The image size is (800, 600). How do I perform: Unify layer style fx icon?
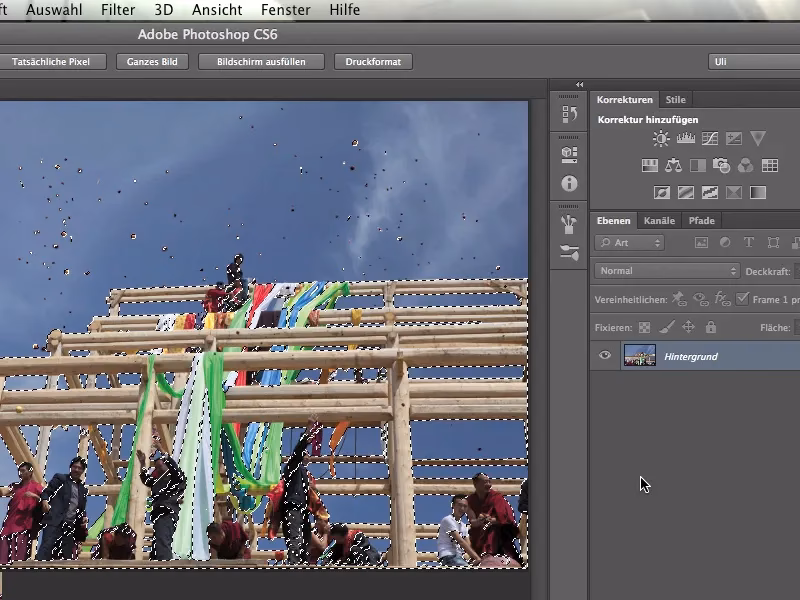722,299
